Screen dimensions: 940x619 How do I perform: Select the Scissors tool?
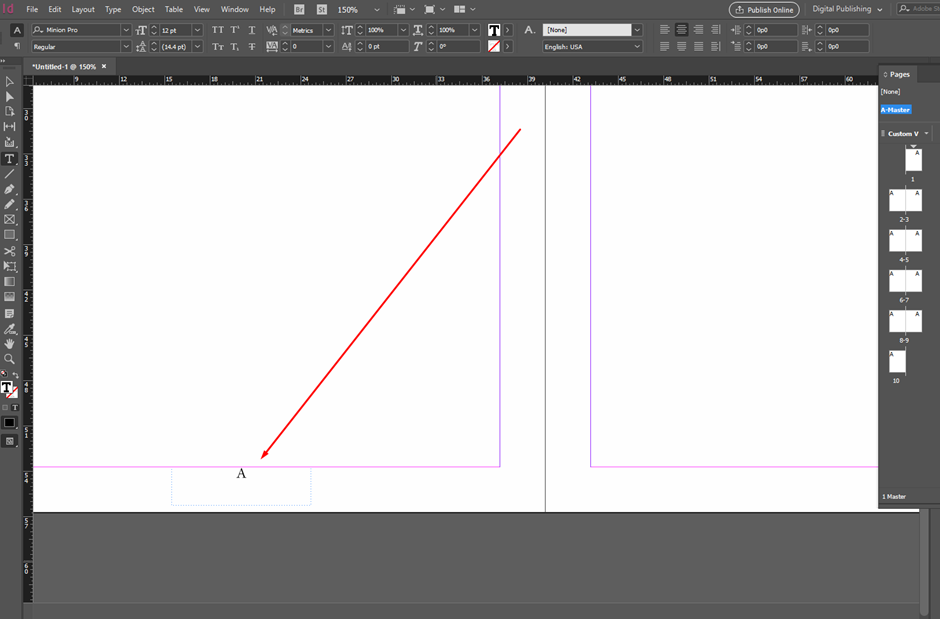9,251
